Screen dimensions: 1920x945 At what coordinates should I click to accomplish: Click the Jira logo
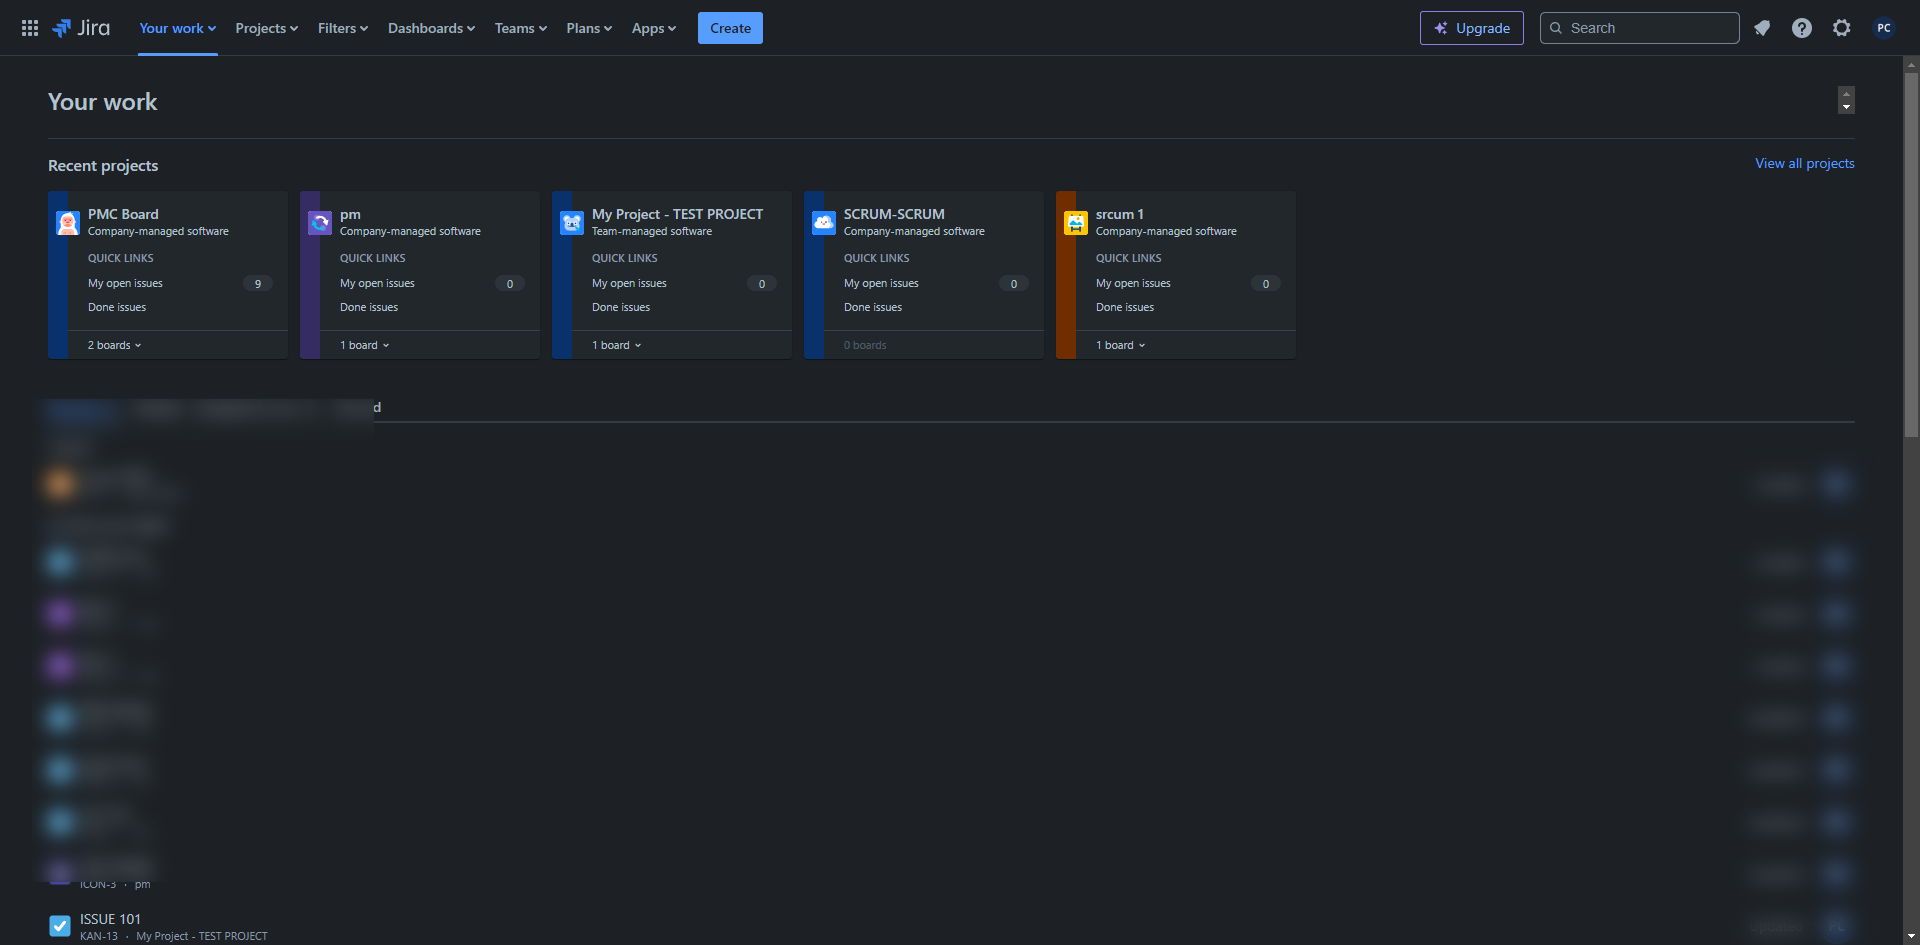coord(81,28)
